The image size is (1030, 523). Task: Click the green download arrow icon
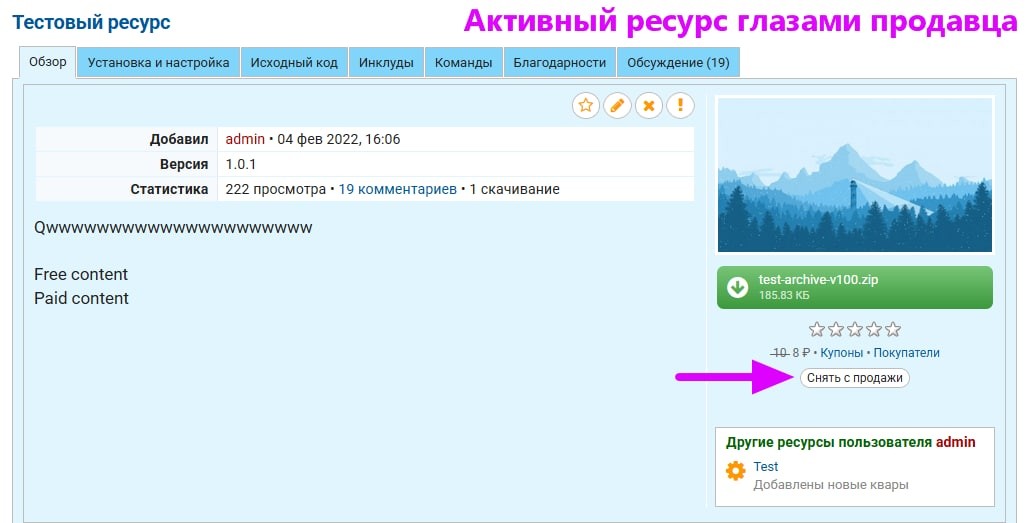point(738,287)
